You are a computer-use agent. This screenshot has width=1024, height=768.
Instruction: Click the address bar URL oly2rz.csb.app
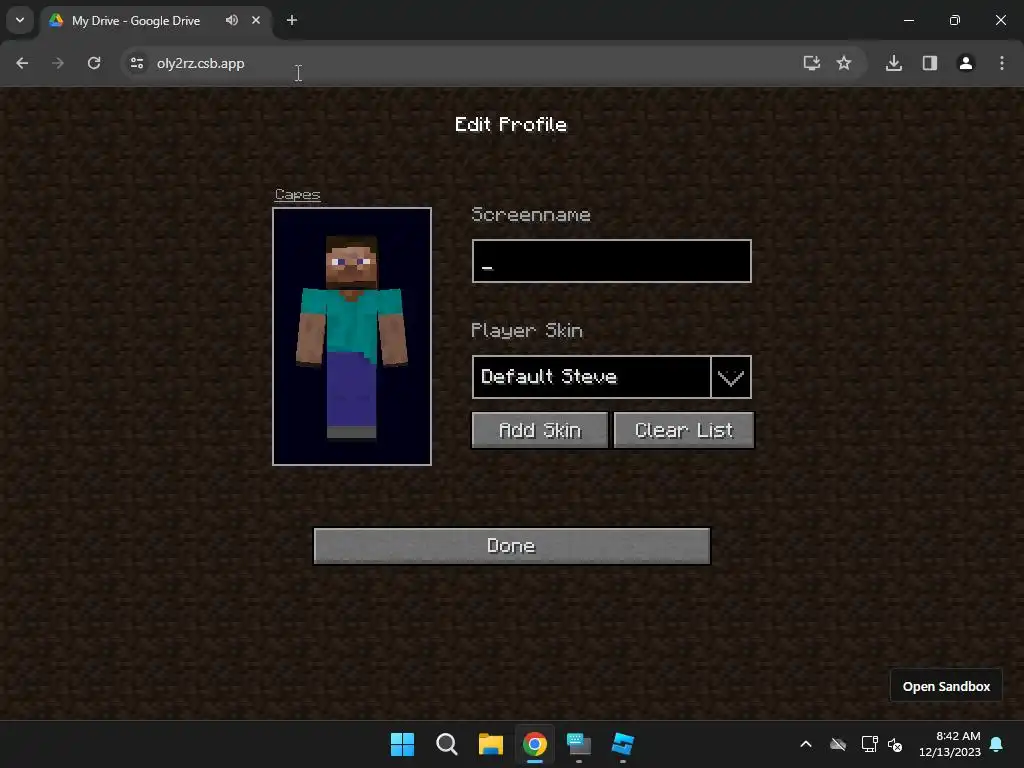(x=200, y=63)
